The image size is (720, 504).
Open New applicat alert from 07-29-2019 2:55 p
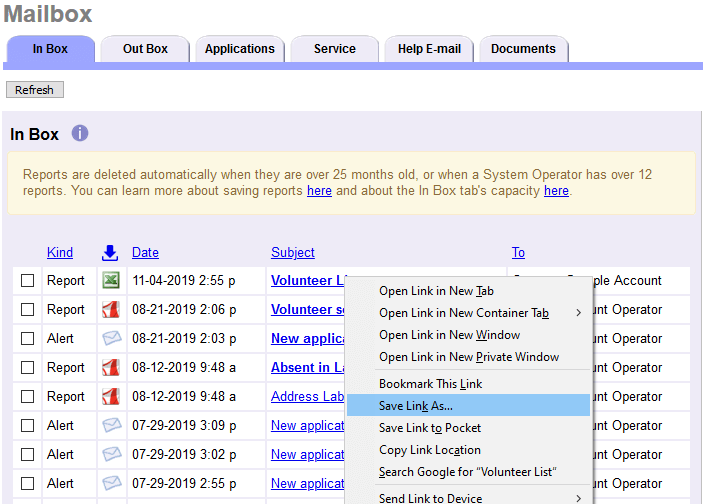point(308,483)
